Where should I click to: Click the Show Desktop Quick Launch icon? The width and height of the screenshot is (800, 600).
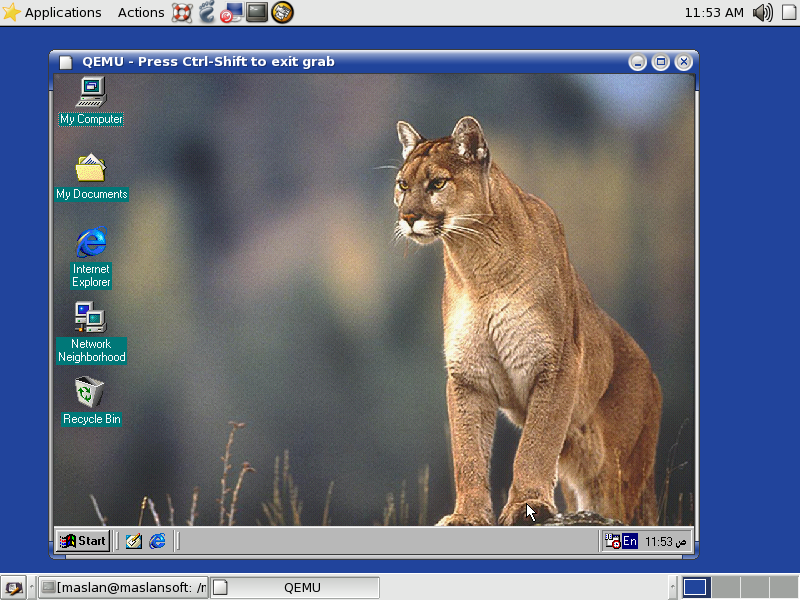133,540
